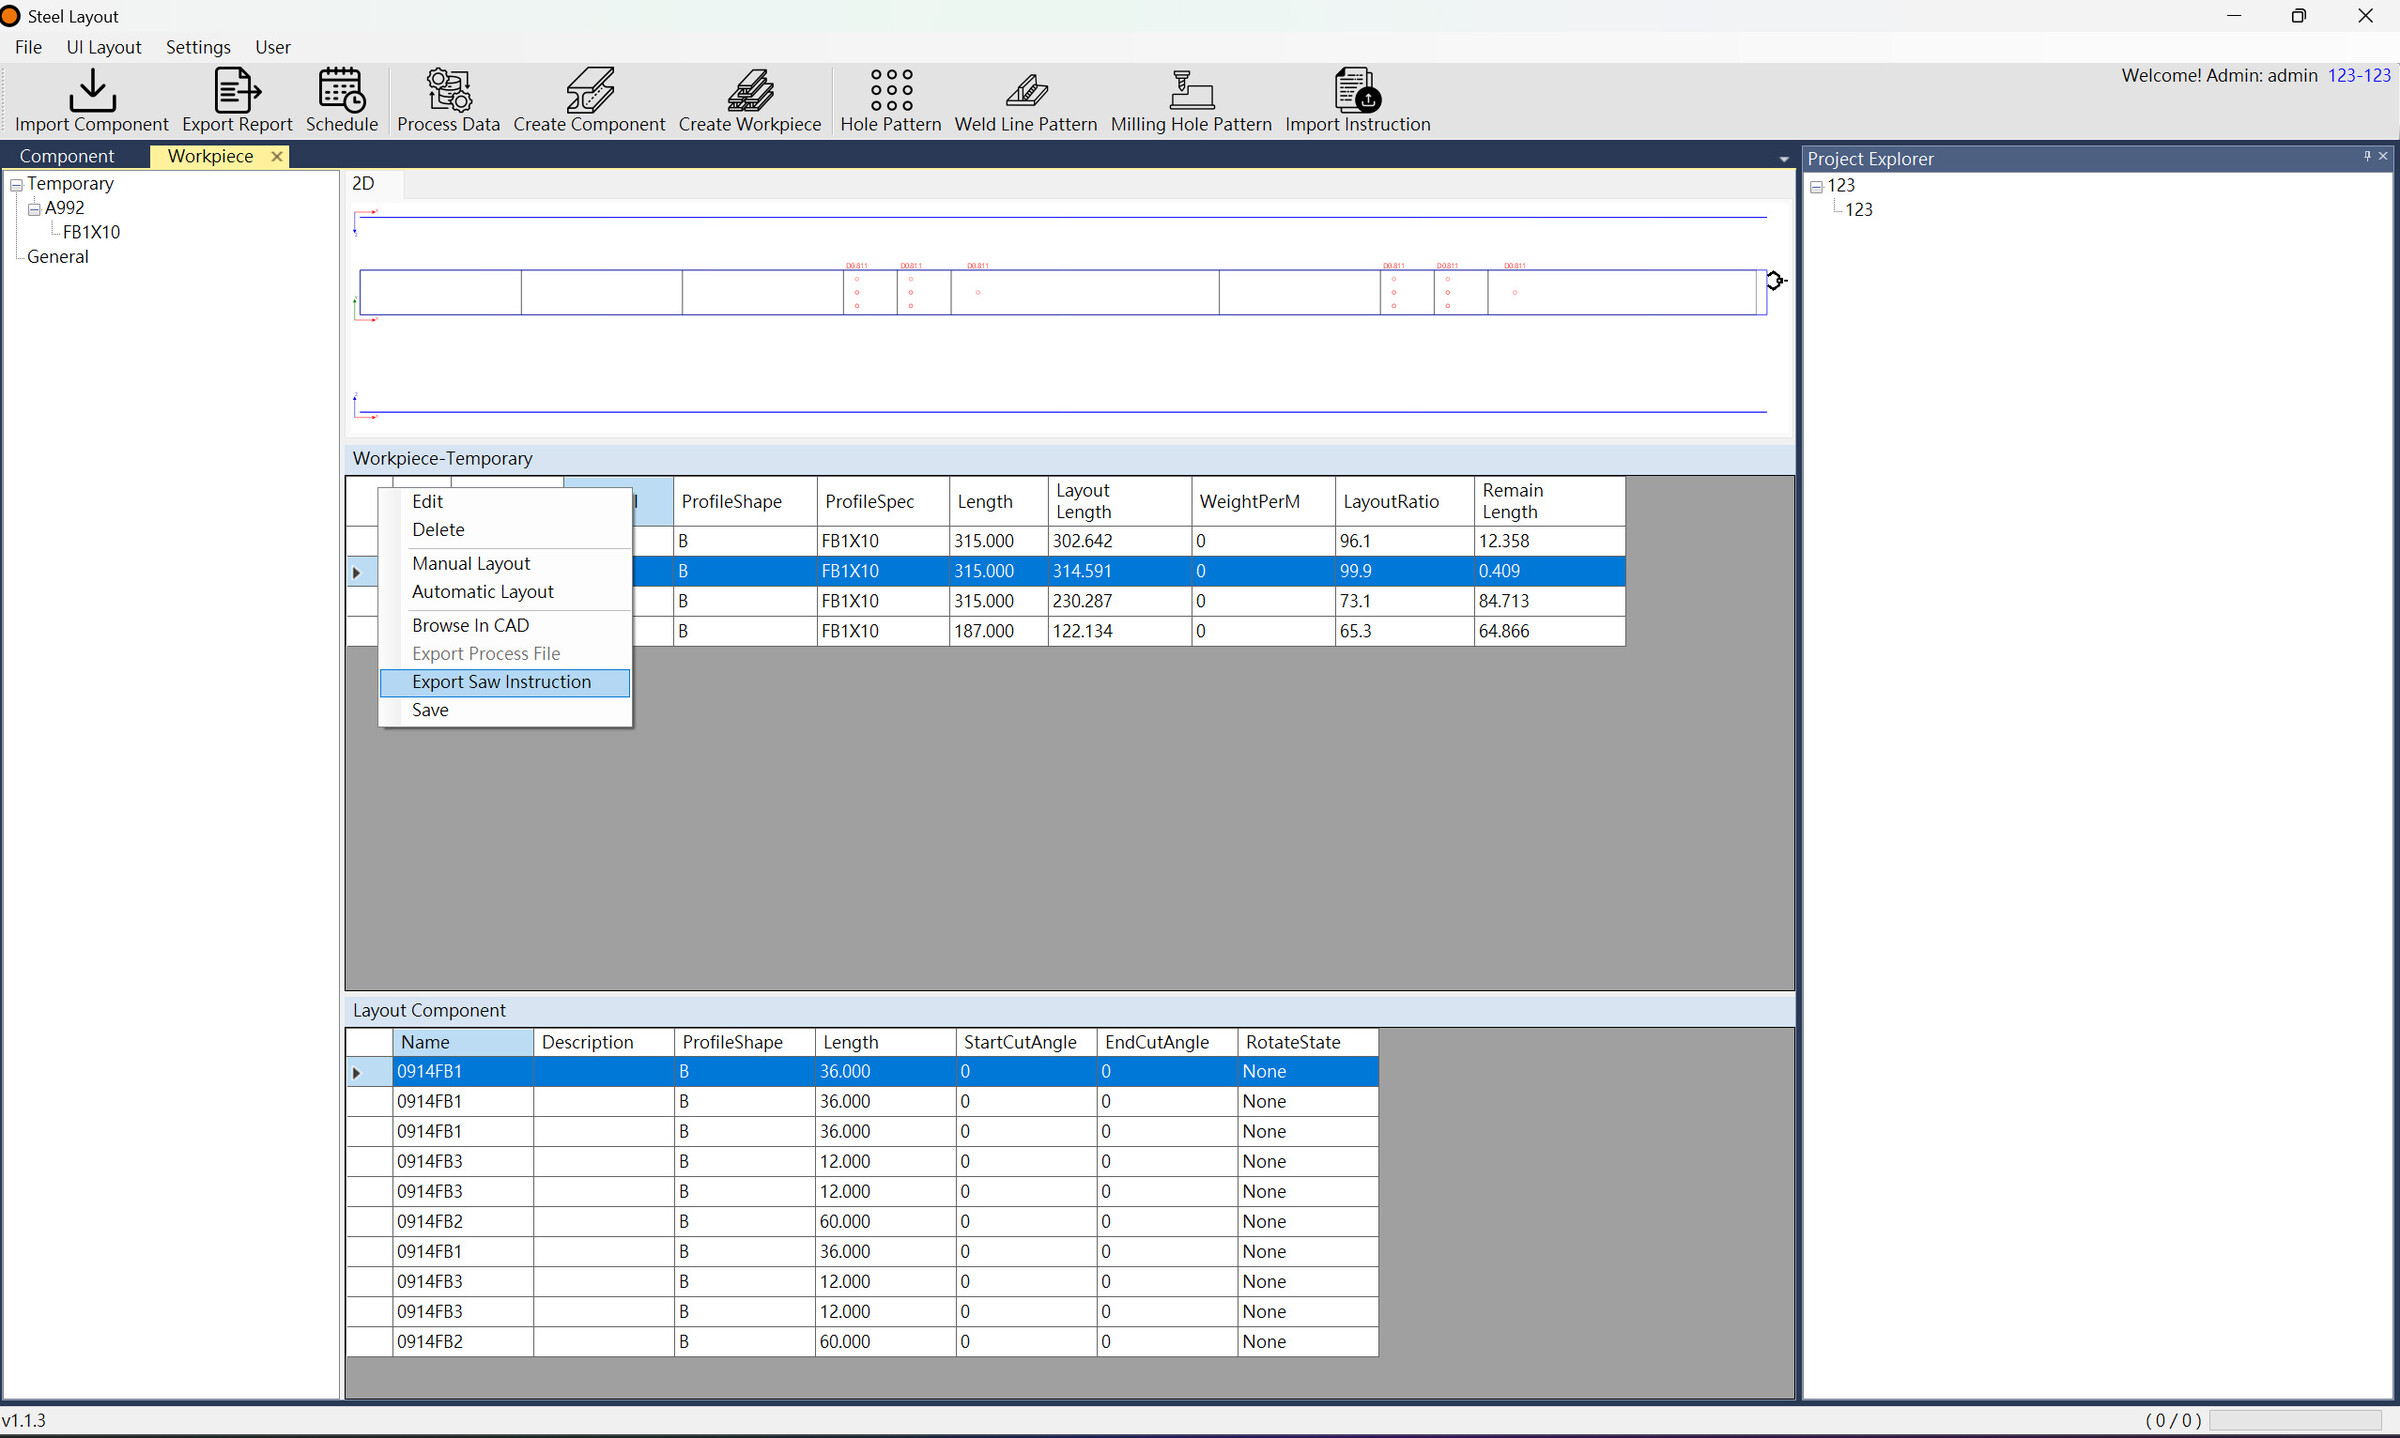Switch to the Component tab
2400x1438 pixels.
click(67, 156)
